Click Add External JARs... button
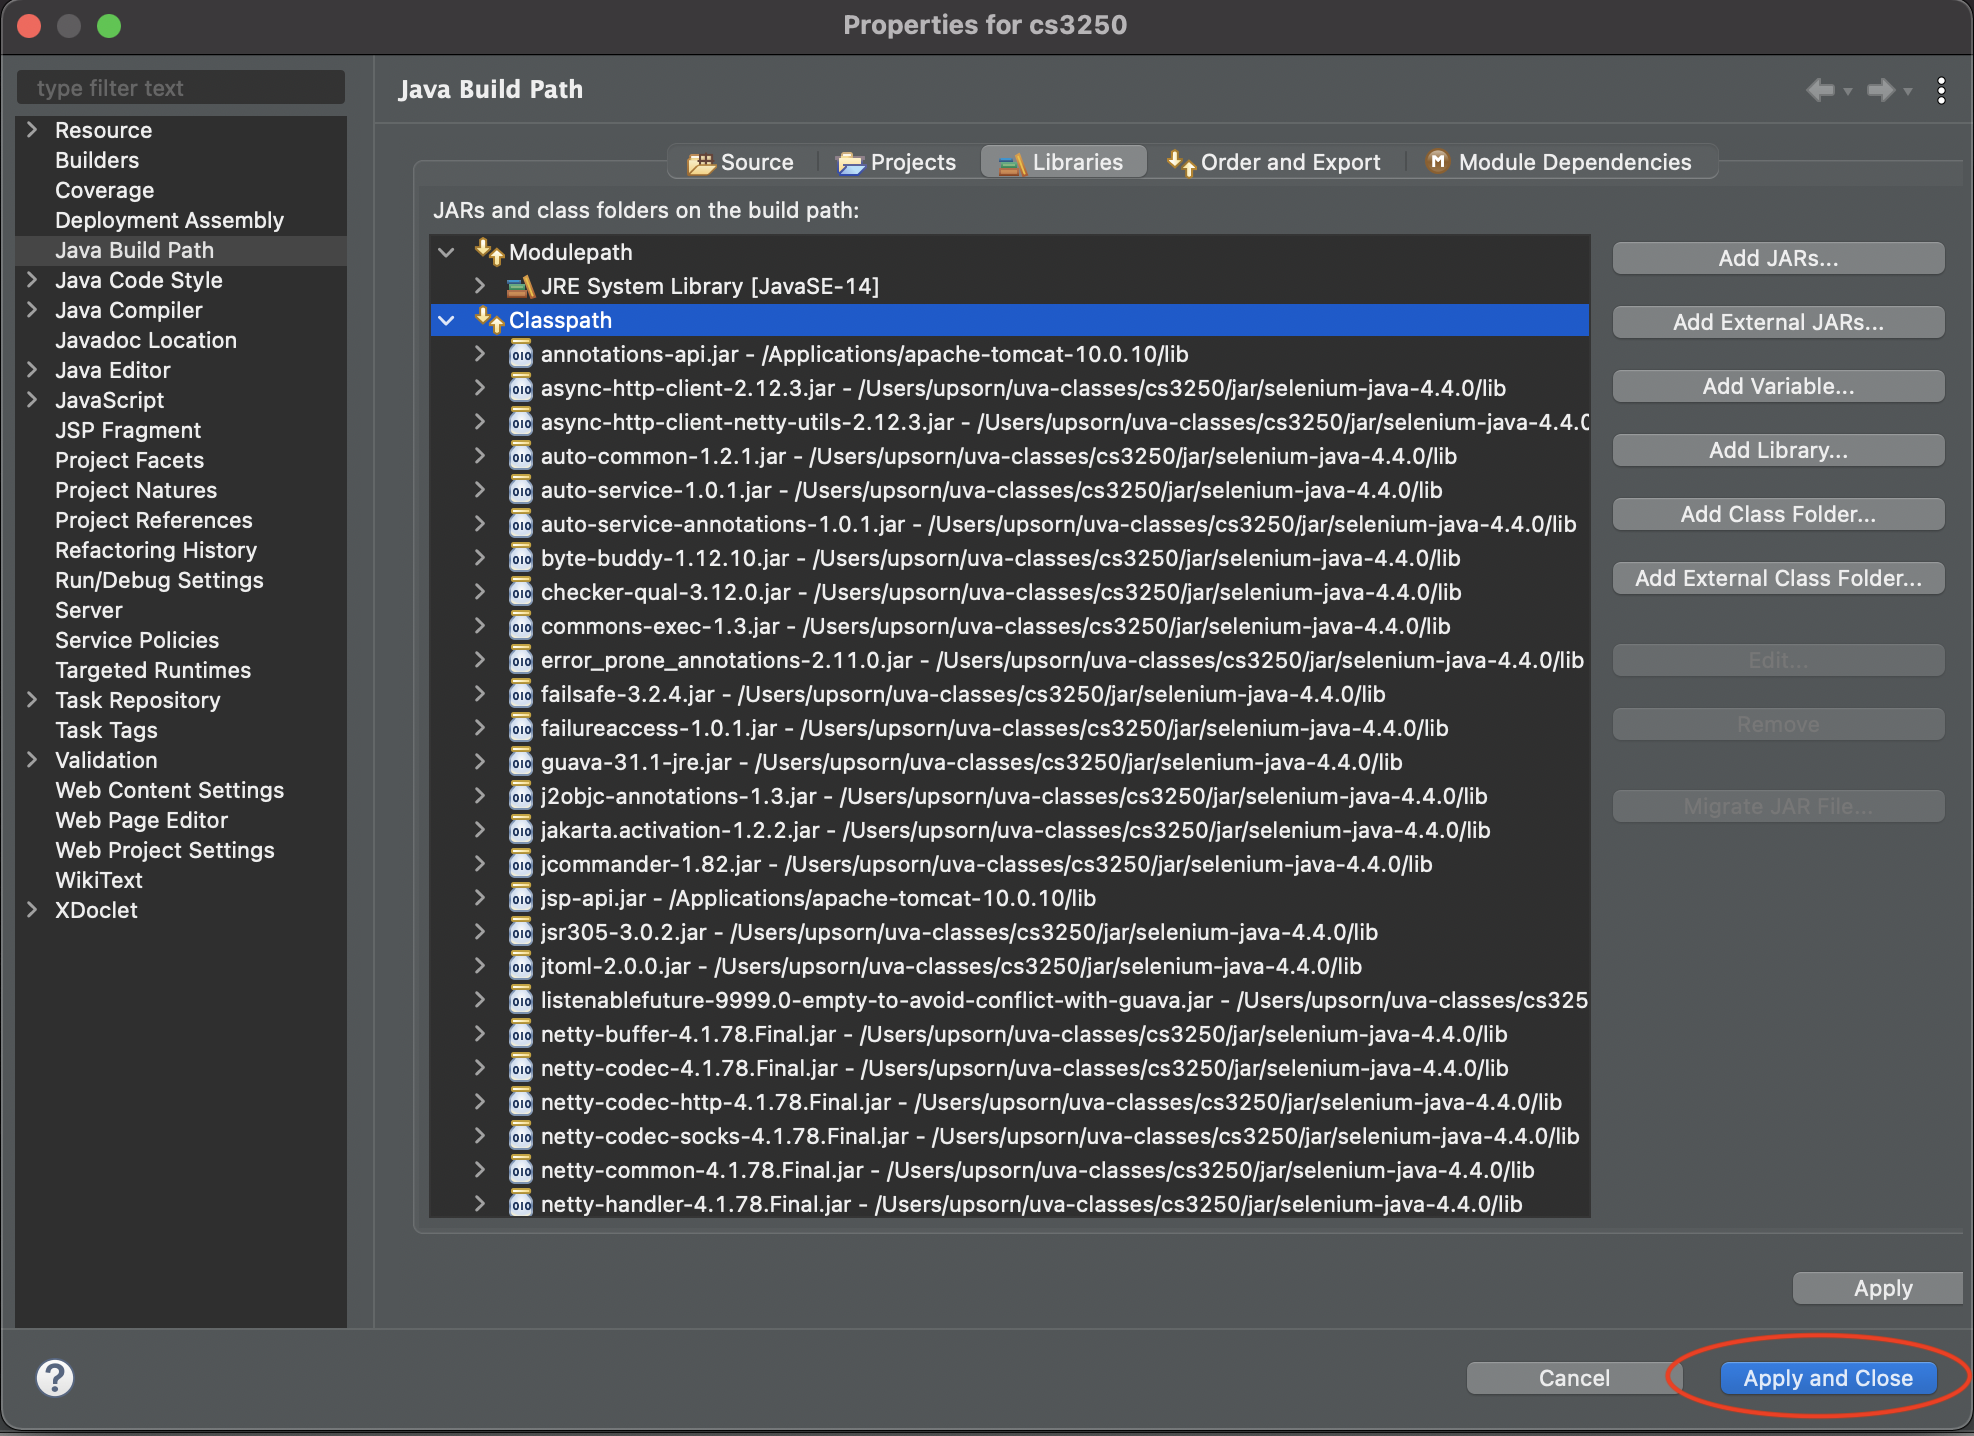Viewport: 1974px width, 1436px height. (1778, 322)
